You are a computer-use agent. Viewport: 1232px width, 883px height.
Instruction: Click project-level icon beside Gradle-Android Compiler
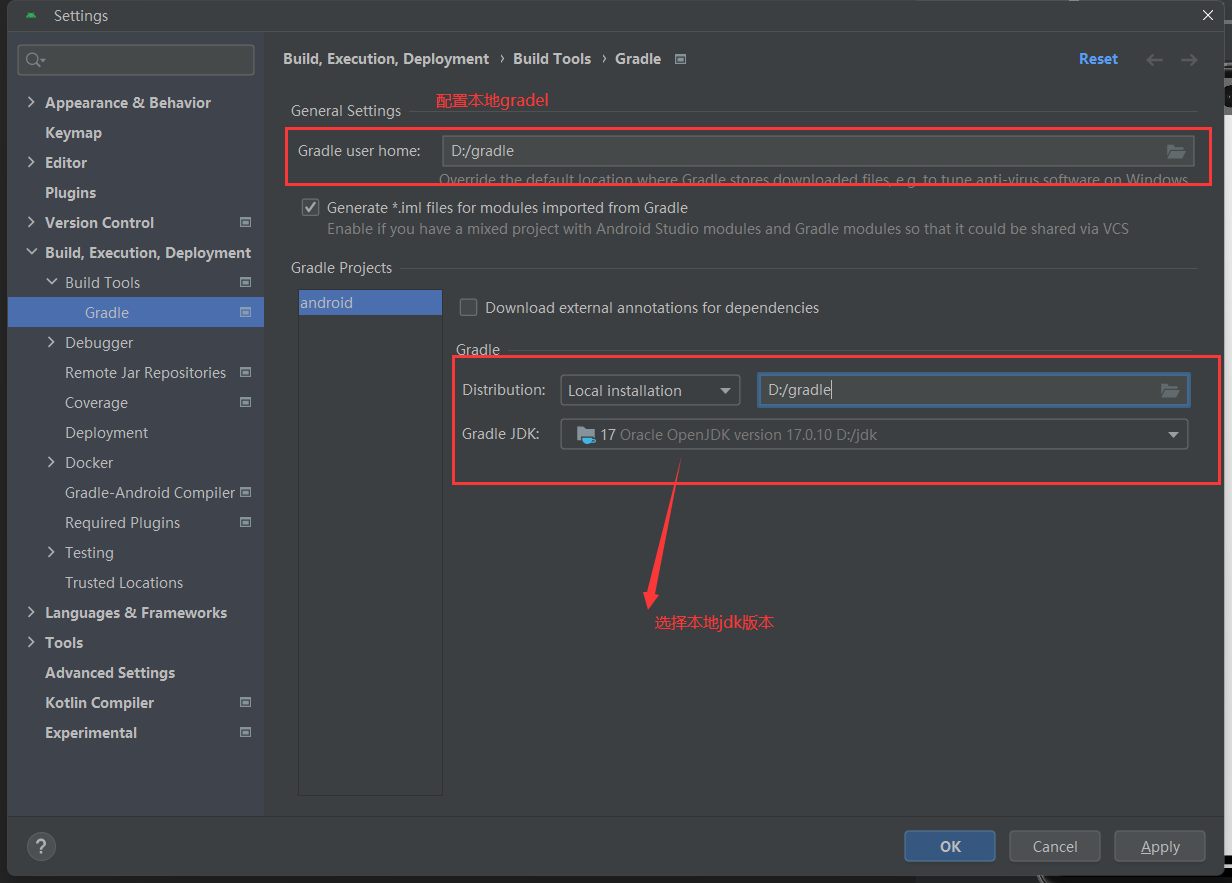coord(246,492)
